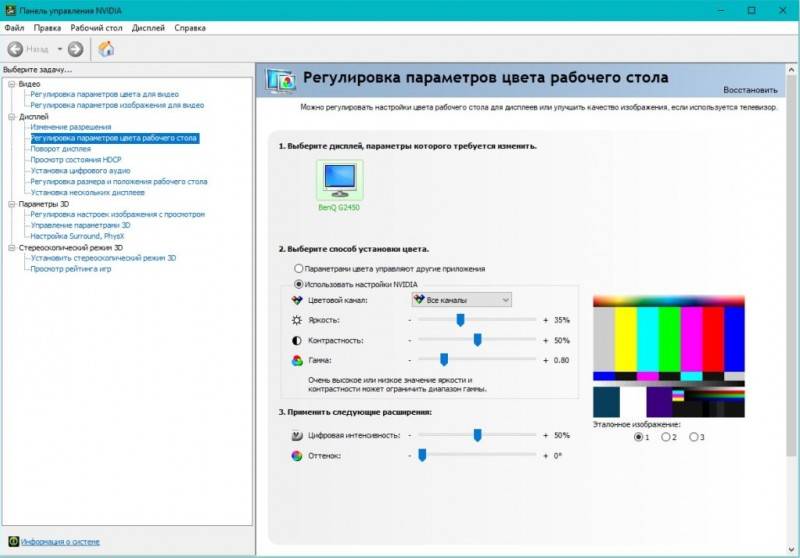Click the desktop color page header icon
The height and width of the screenshot is (558, 800).
pos(280,81)
